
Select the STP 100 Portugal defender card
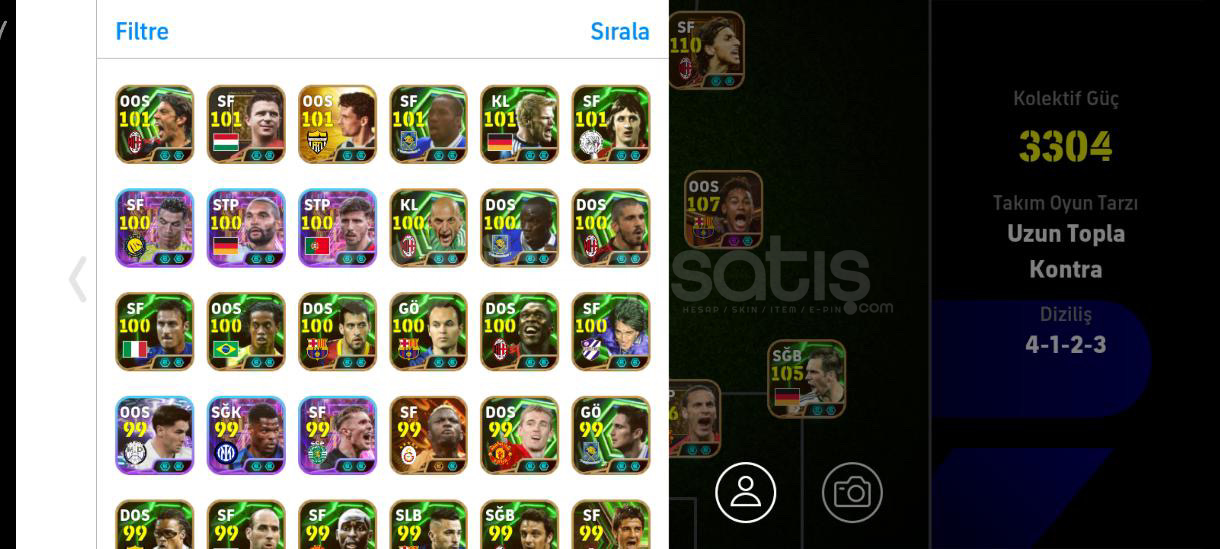point(337,228)
